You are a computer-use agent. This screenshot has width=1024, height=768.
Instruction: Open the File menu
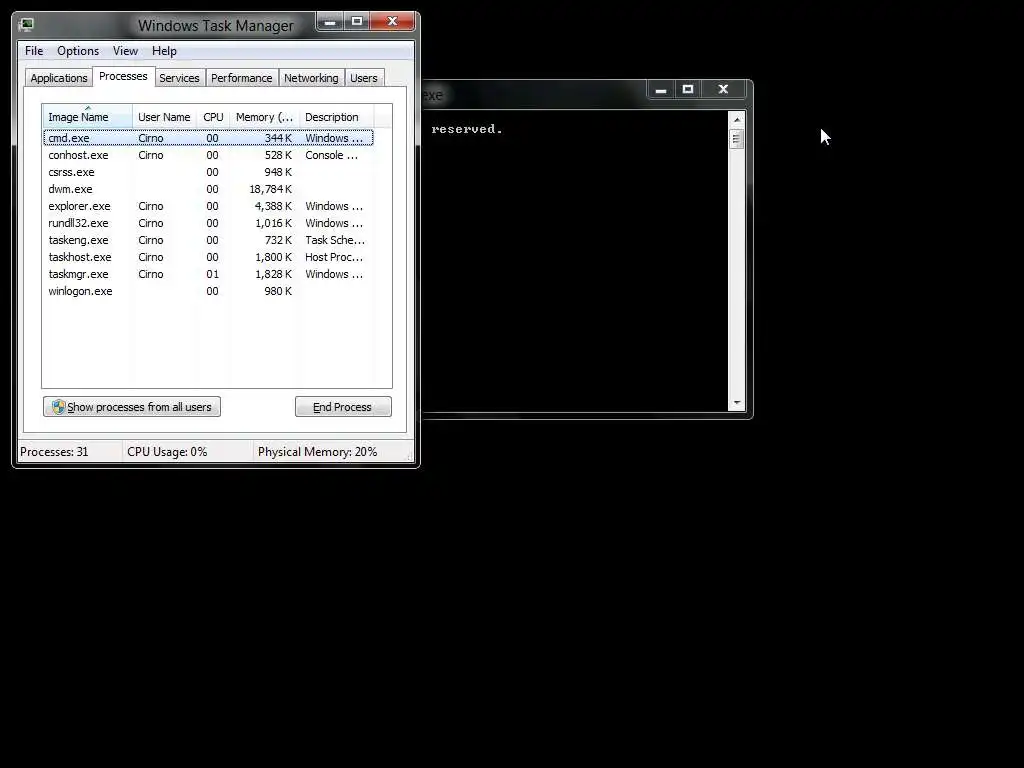pos(34,51)
